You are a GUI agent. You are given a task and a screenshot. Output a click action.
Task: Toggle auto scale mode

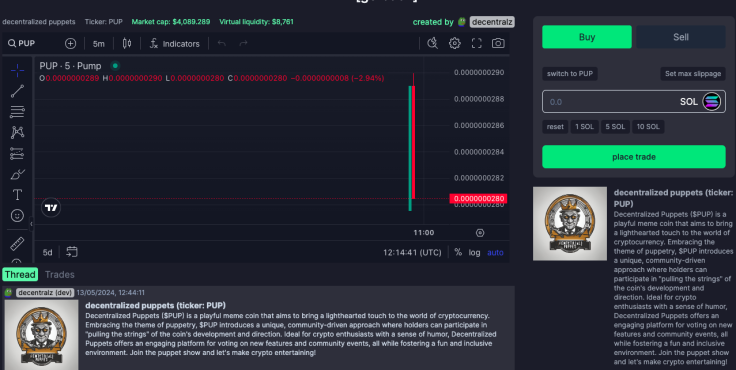pyautogui.click(x=495, y=253)
